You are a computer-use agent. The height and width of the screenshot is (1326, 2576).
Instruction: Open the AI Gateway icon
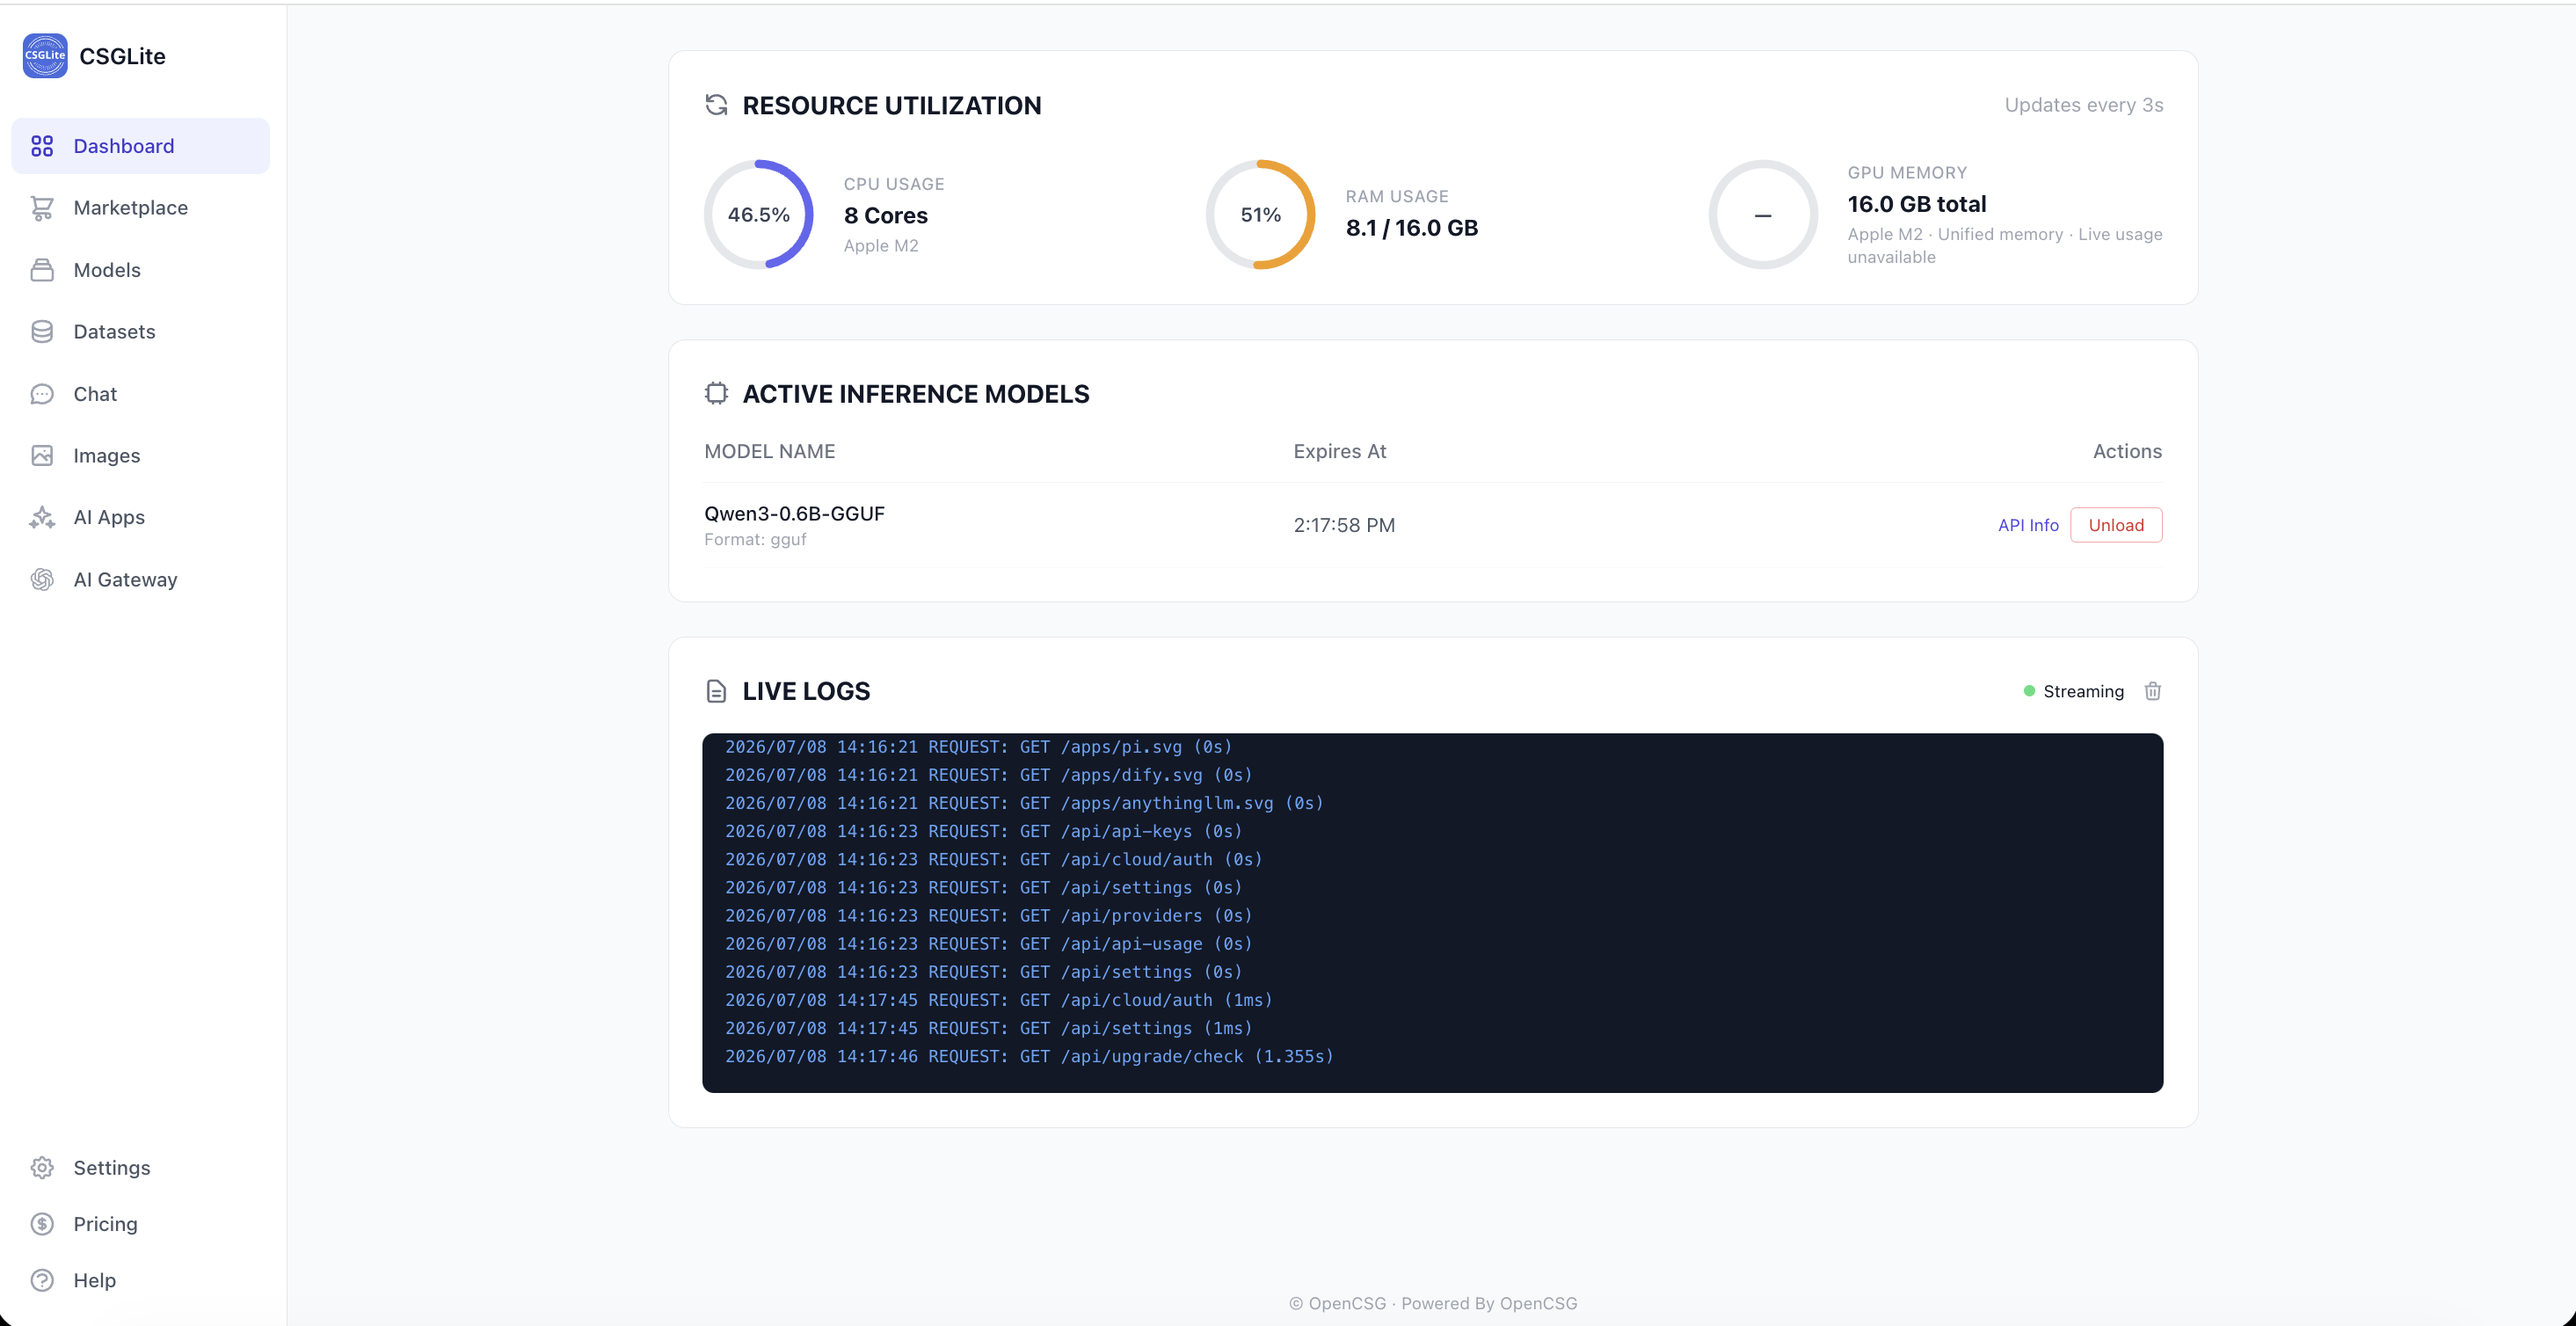(42, 580)
